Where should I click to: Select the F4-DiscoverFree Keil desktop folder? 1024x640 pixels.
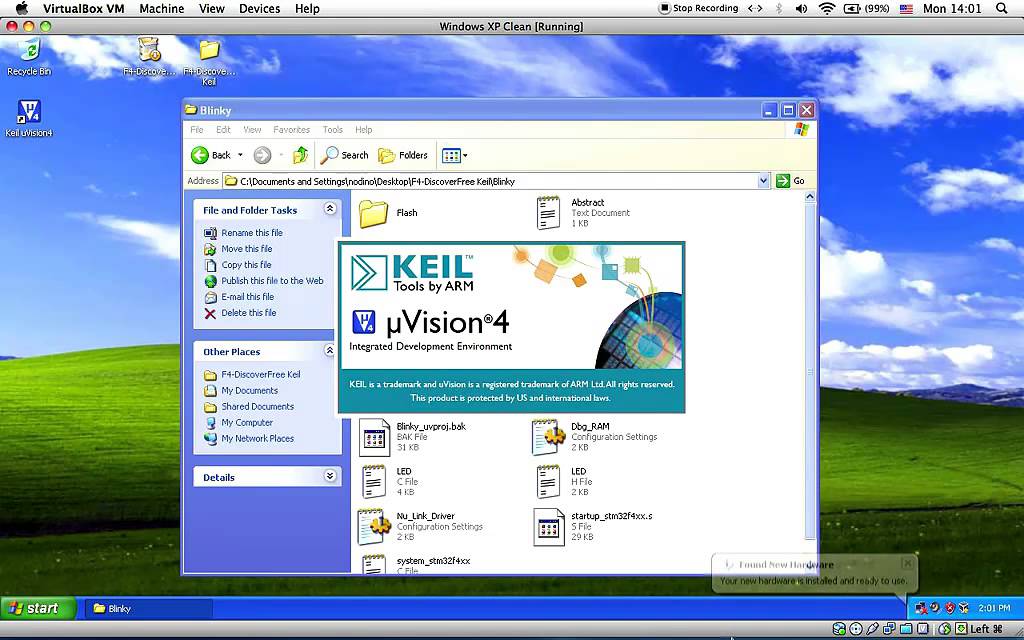tap(209, 61)
